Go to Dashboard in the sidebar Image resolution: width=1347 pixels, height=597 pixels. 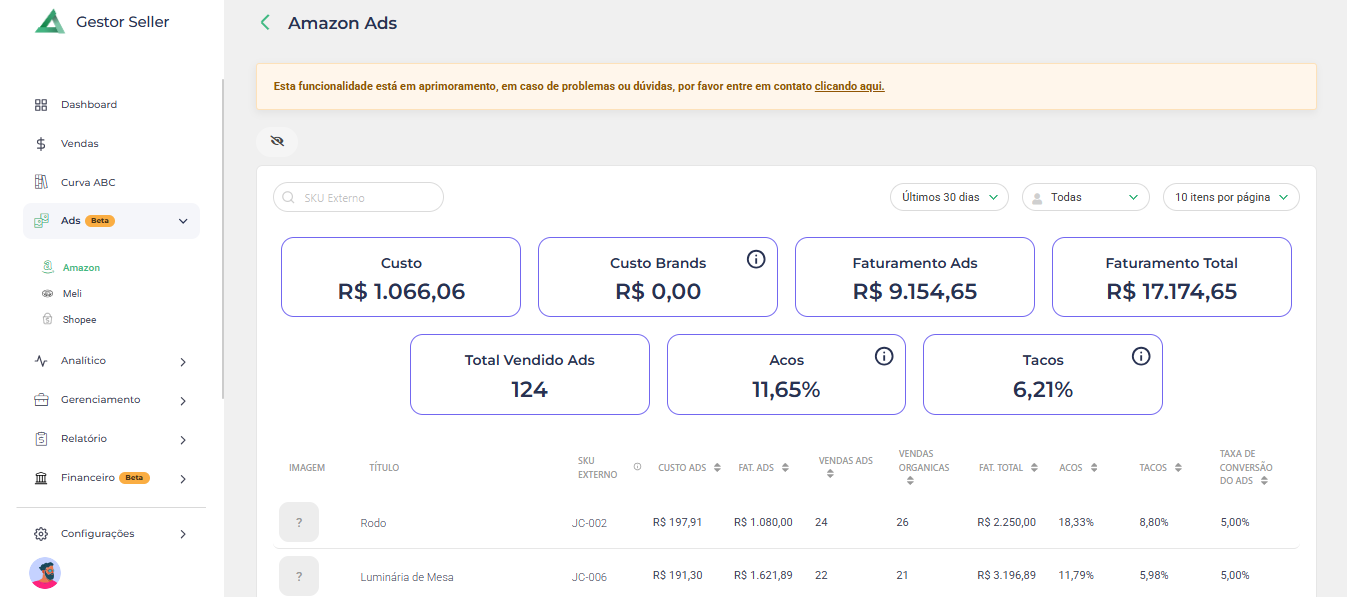88,105
